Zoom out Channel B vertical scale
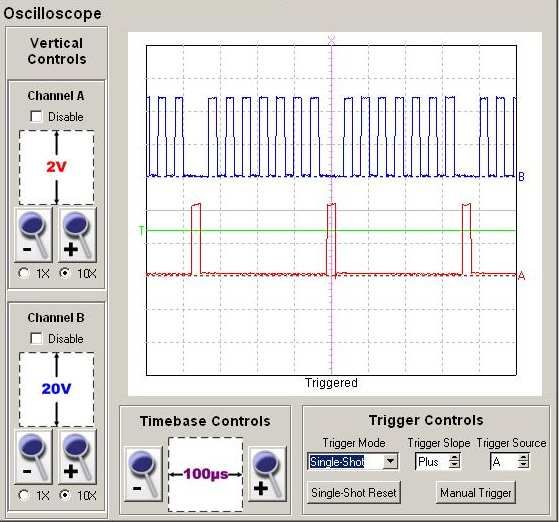The width and height of the screenshot is (559, 522). coord(33,457)
